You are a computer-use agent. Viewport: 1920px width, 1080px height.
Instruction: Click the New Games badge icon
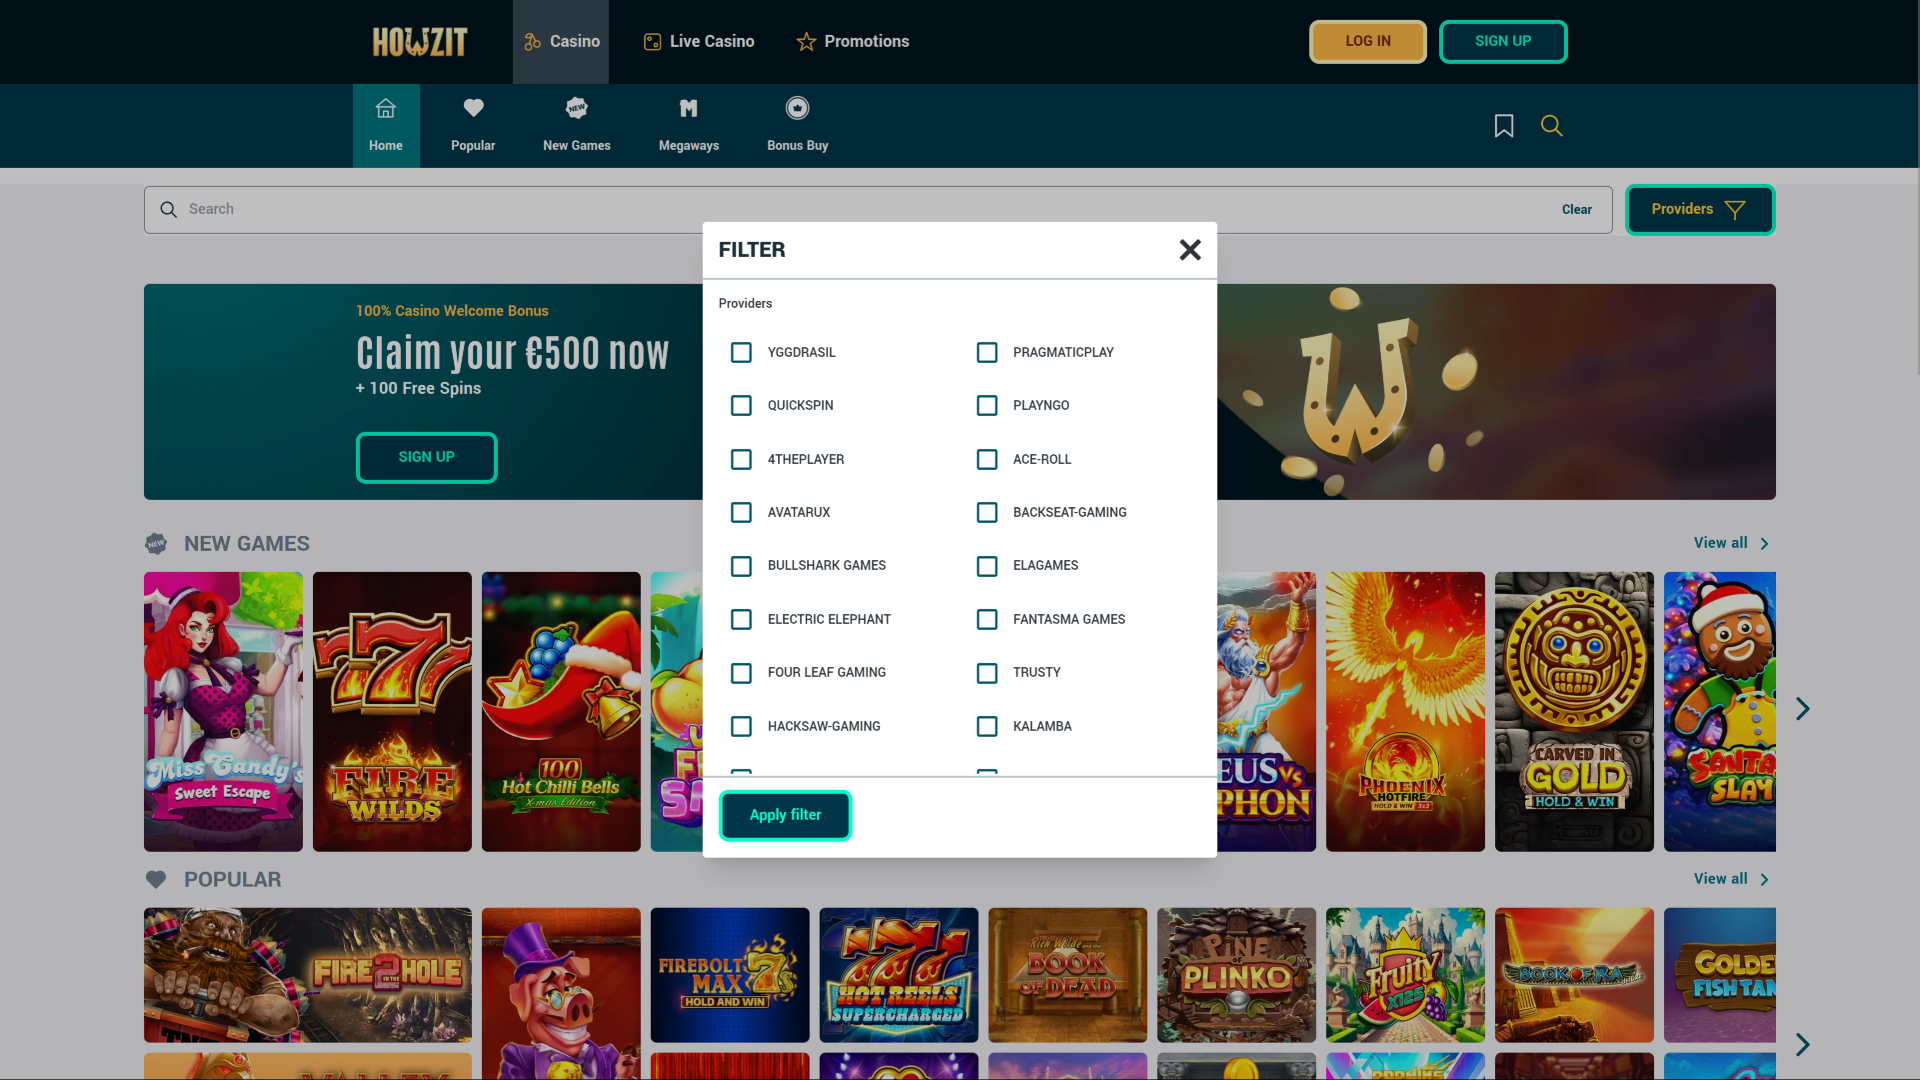pyautogui.click(x=577, y=108)
